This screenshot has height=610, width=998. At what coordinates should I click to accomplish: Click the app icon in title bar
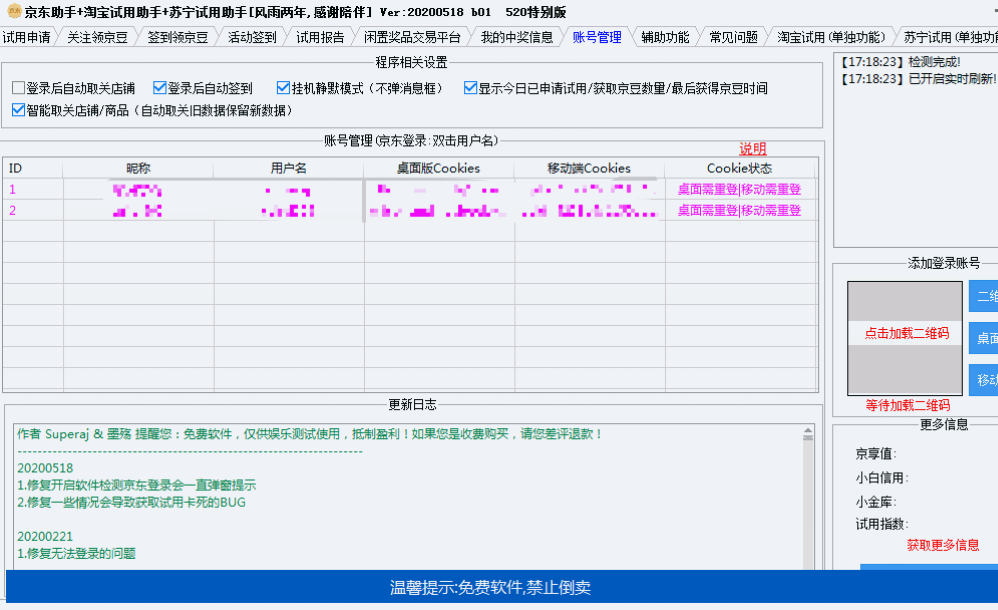click(x=13, y=11)
